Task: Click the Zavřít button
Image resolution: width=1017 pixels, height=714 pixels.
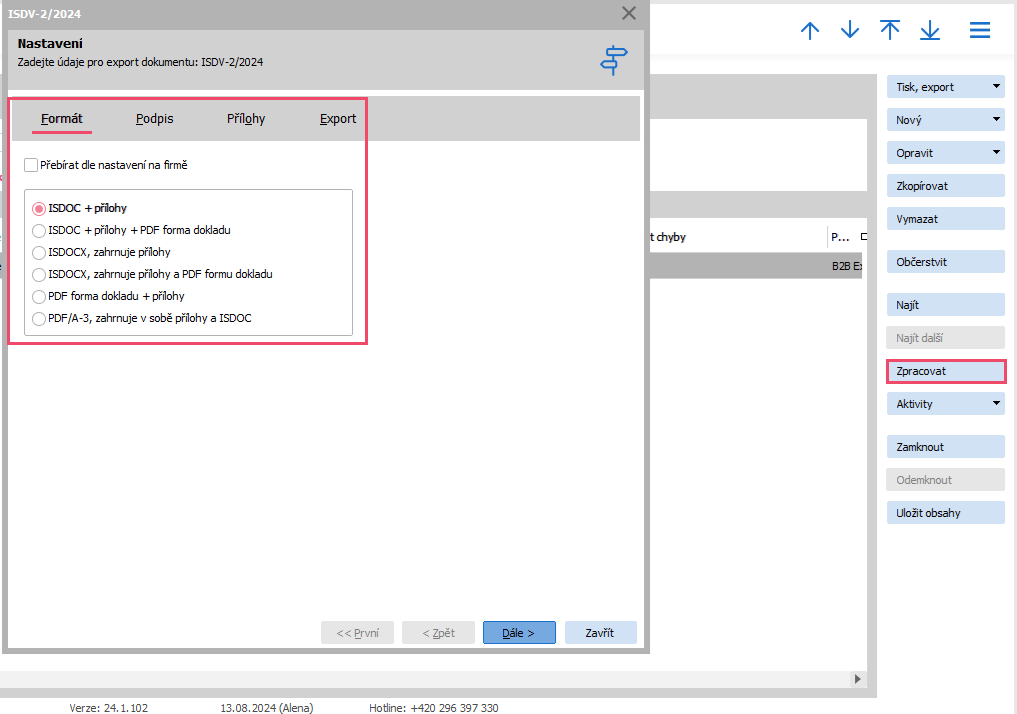Action: click(600, 633)
